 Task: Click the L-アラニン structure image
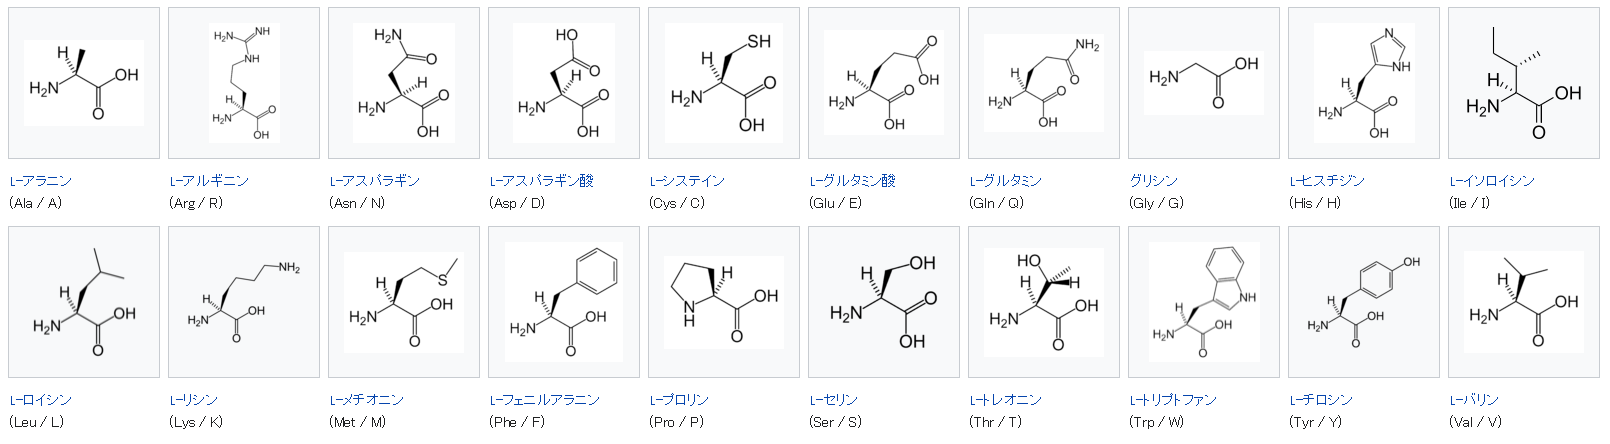coord(84,83)
